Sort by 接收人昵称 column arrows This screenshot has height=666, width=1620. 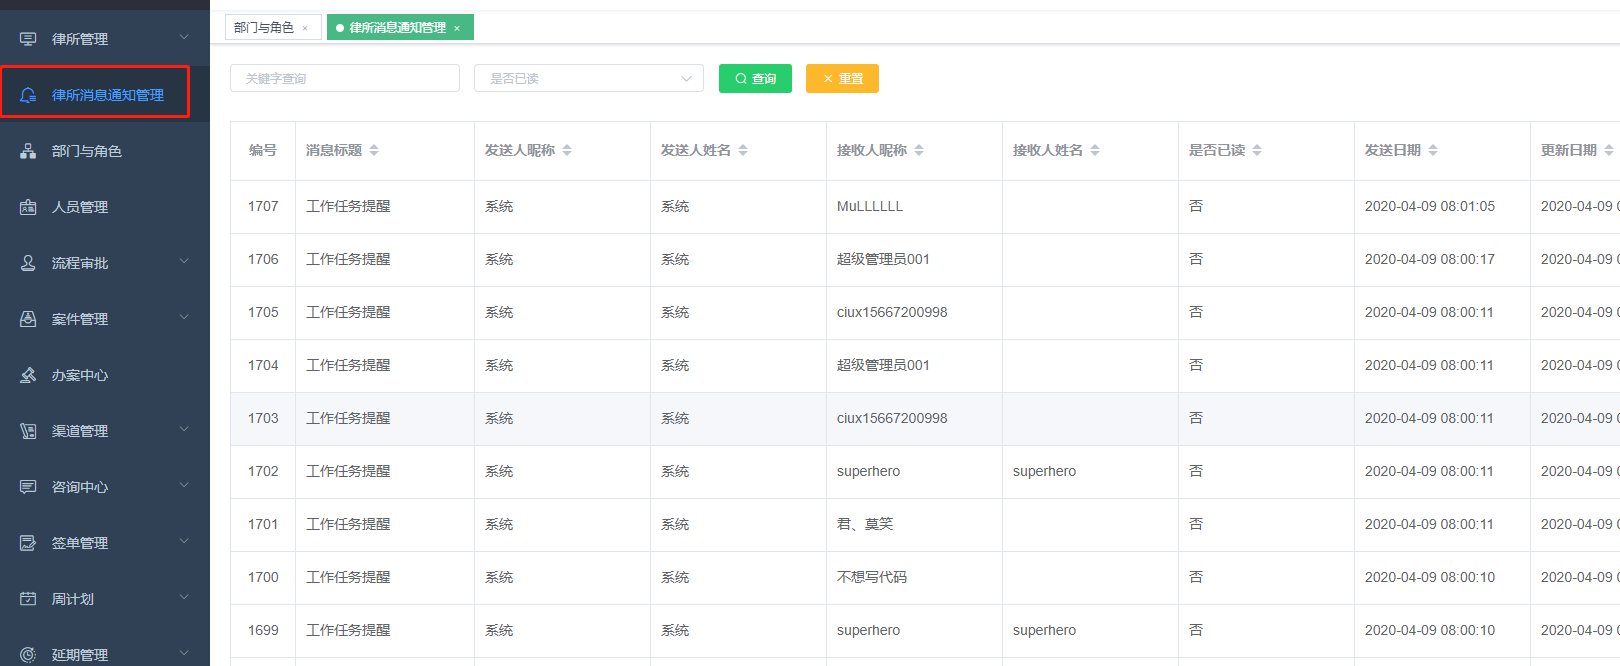pos(919,150)
